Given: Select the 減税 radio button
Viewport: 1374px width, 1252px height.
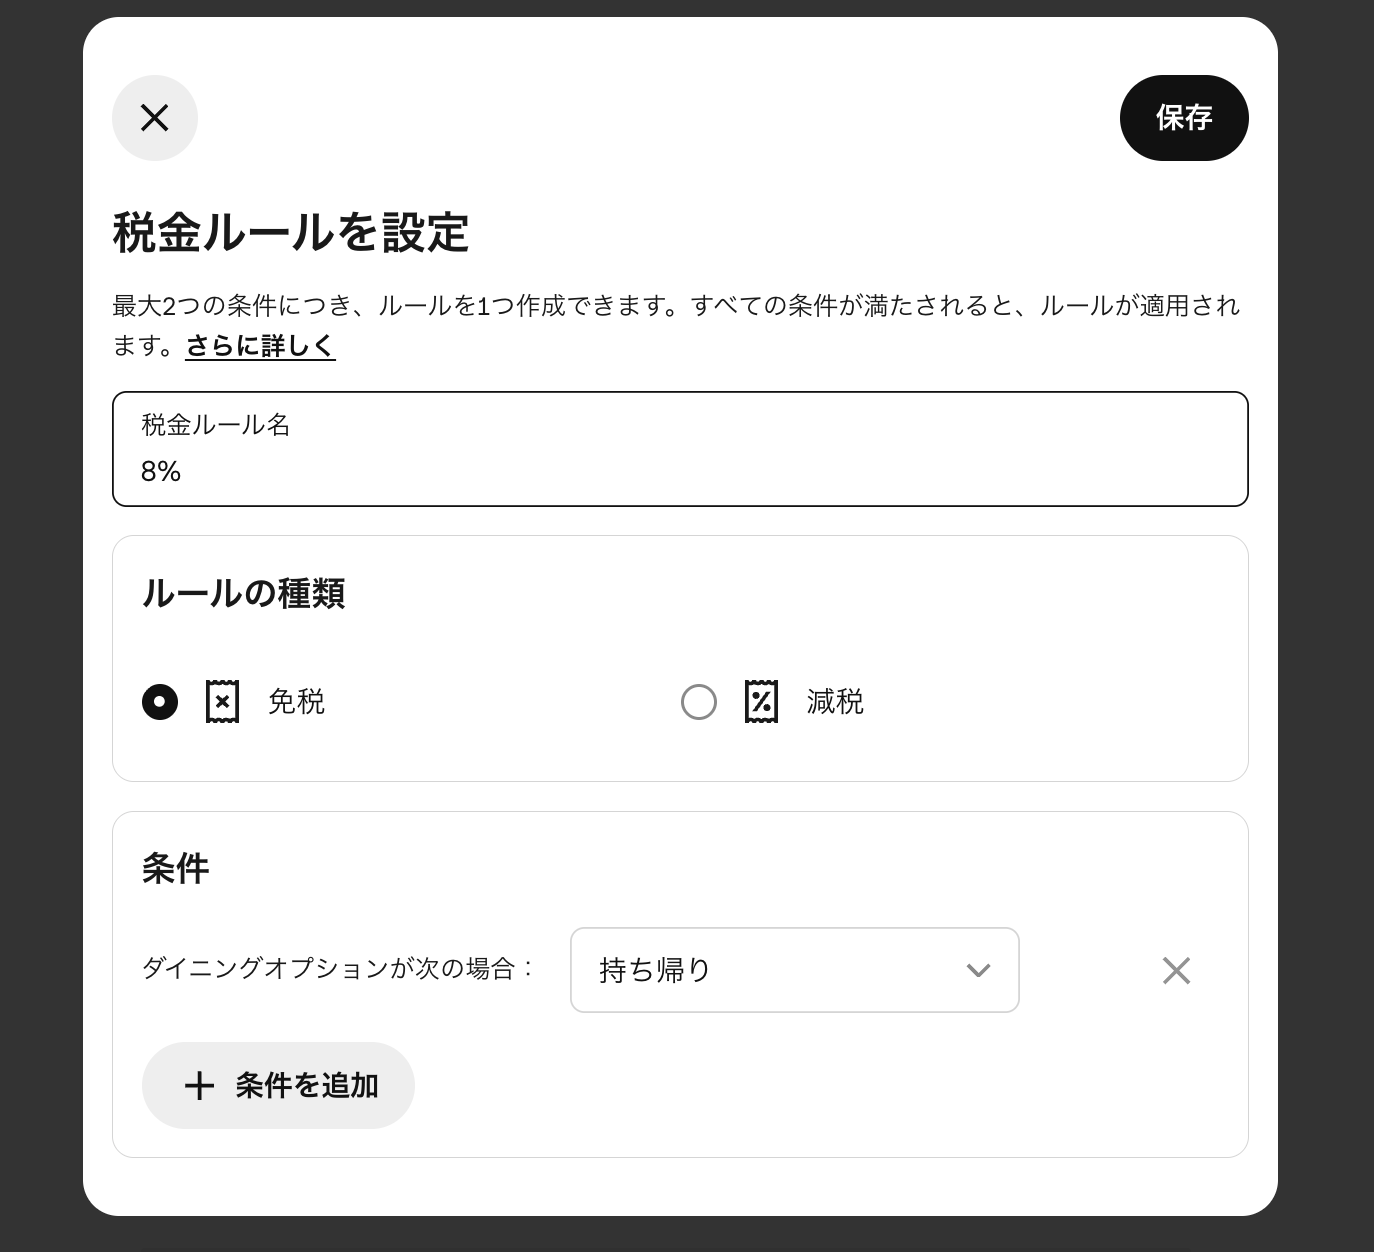Looking at the screenshot, I should point(699,702).
